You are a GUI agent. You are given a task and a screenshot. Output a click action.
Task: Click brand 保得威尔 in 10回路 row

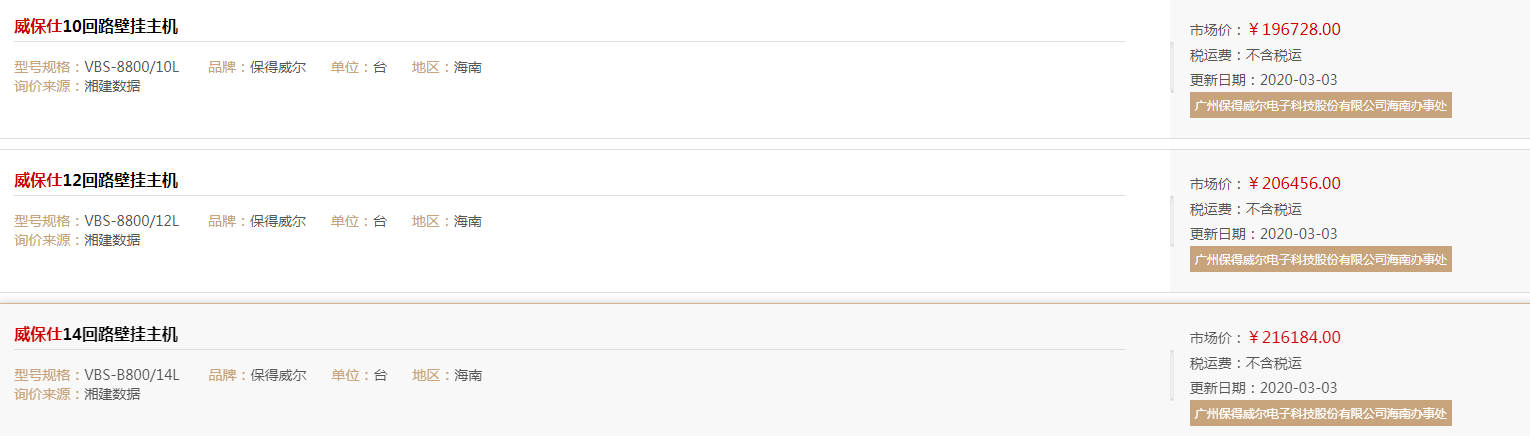[278, 68]
